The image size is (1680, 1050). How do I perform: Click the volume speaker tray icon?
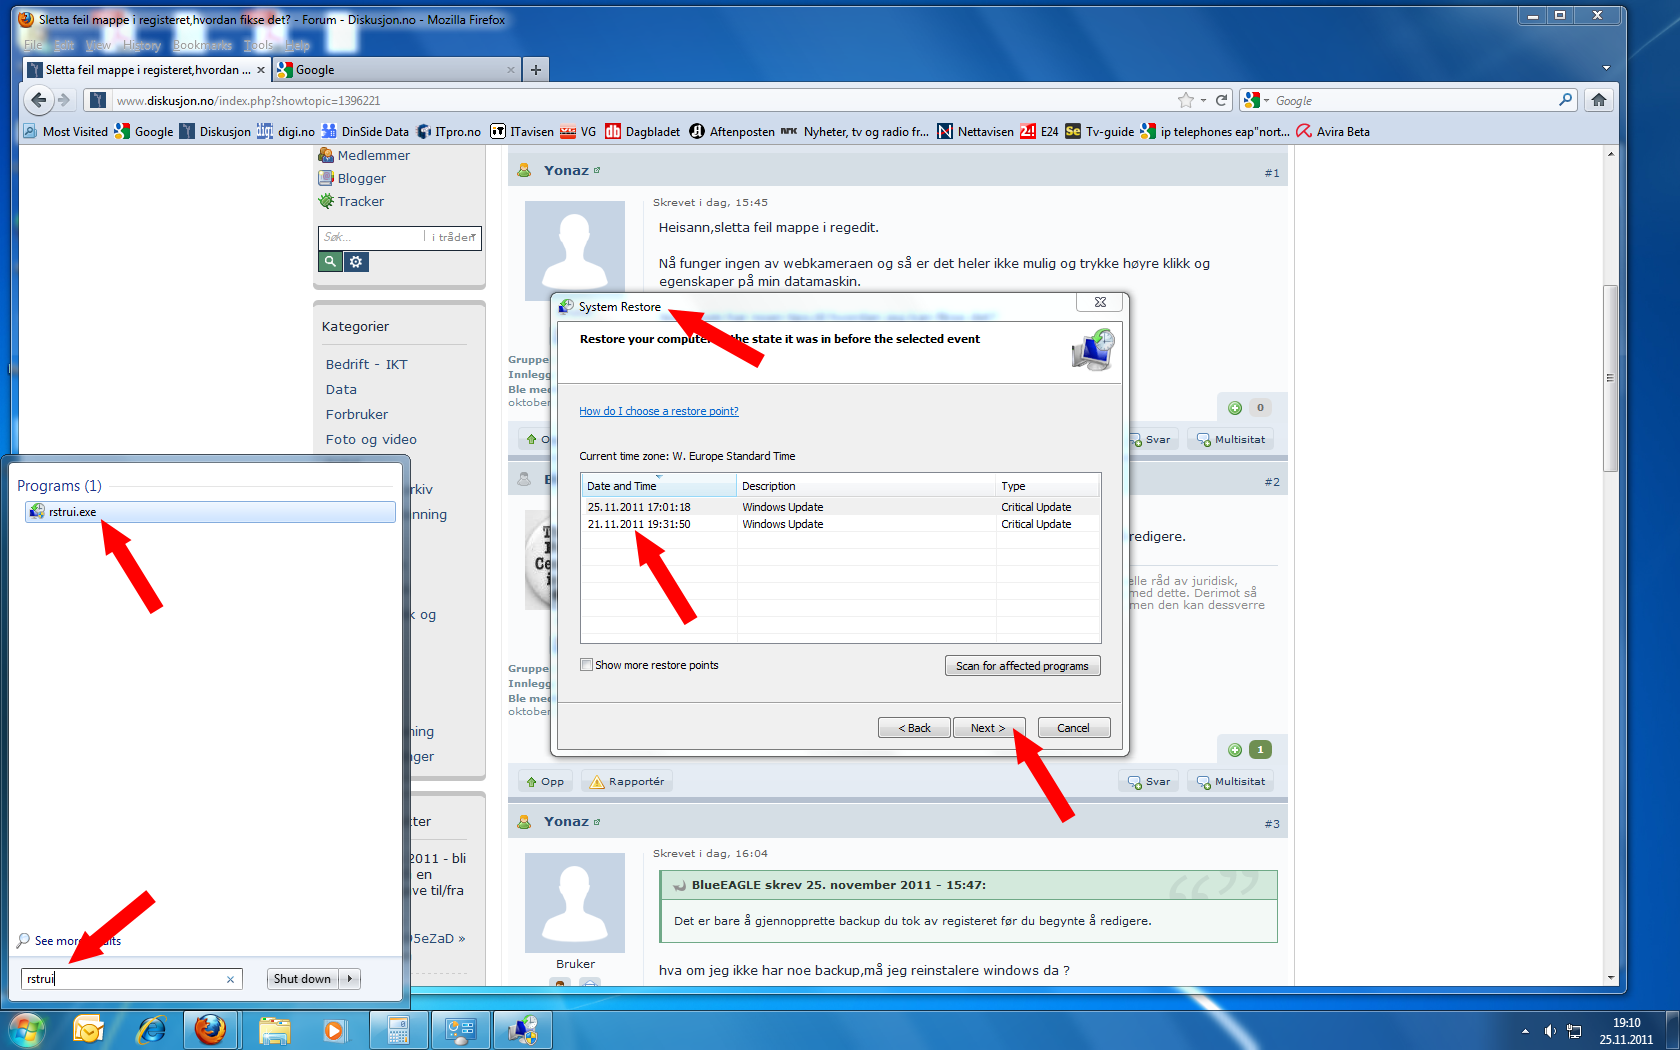point(1550,1031)
